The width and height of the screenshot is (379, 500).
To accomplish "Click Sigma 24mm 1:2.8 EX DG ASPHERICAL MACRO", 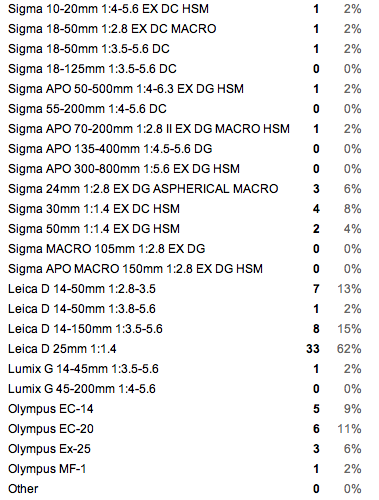I will tap(143, 189).
